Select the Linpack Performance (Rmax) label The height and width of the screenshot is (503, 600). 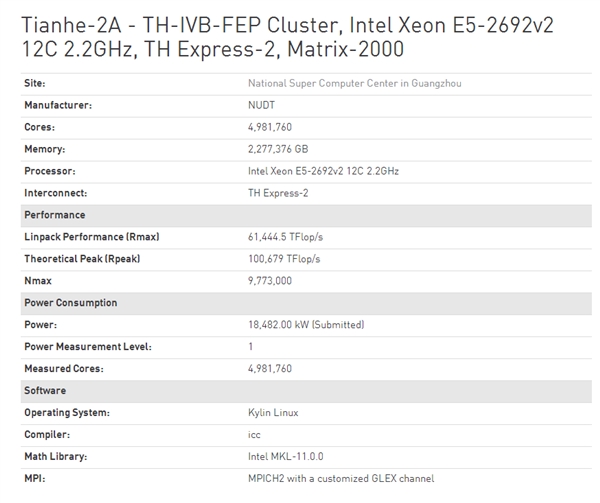pyautogui.click(x=91, y=237)
